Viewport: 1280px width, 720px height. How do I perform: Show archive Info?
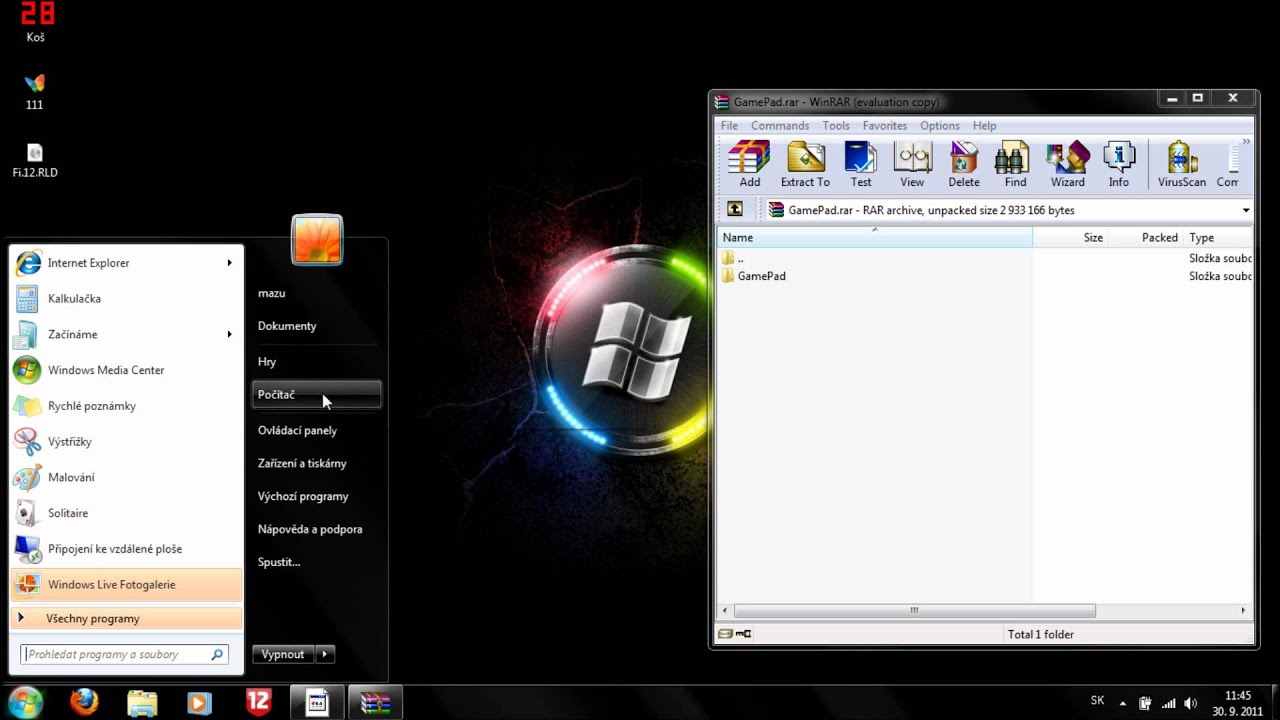[1118, 165]
